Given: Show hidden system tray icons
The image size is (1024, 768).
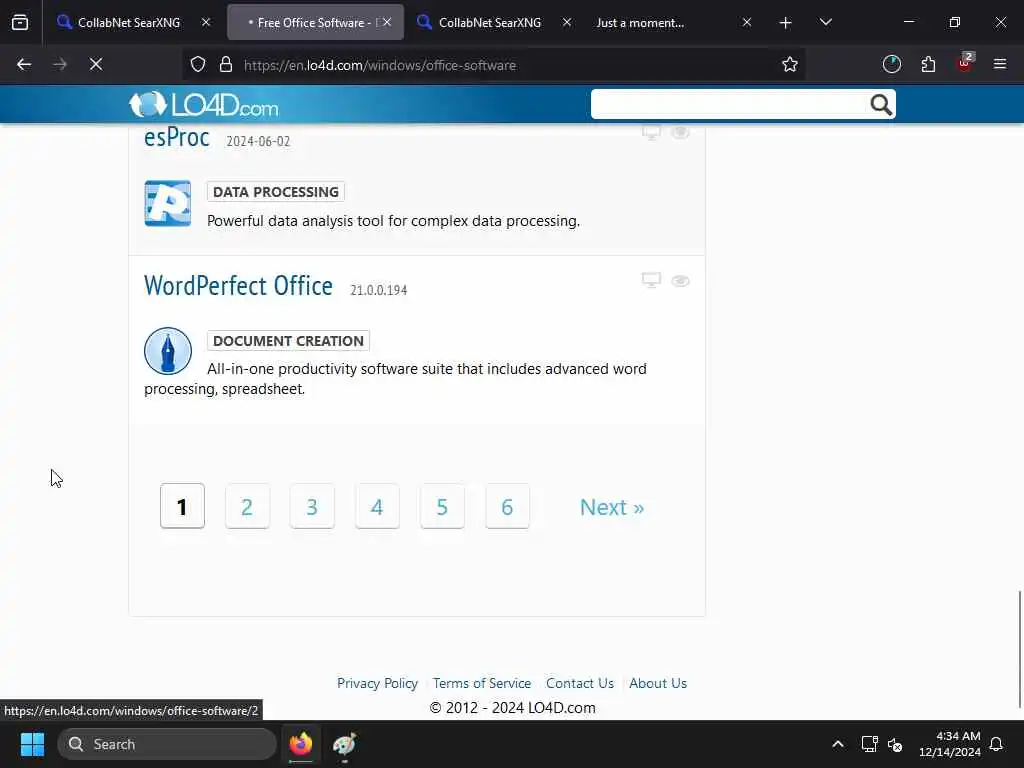Looking at the screenshot, I should coord(838,744).
